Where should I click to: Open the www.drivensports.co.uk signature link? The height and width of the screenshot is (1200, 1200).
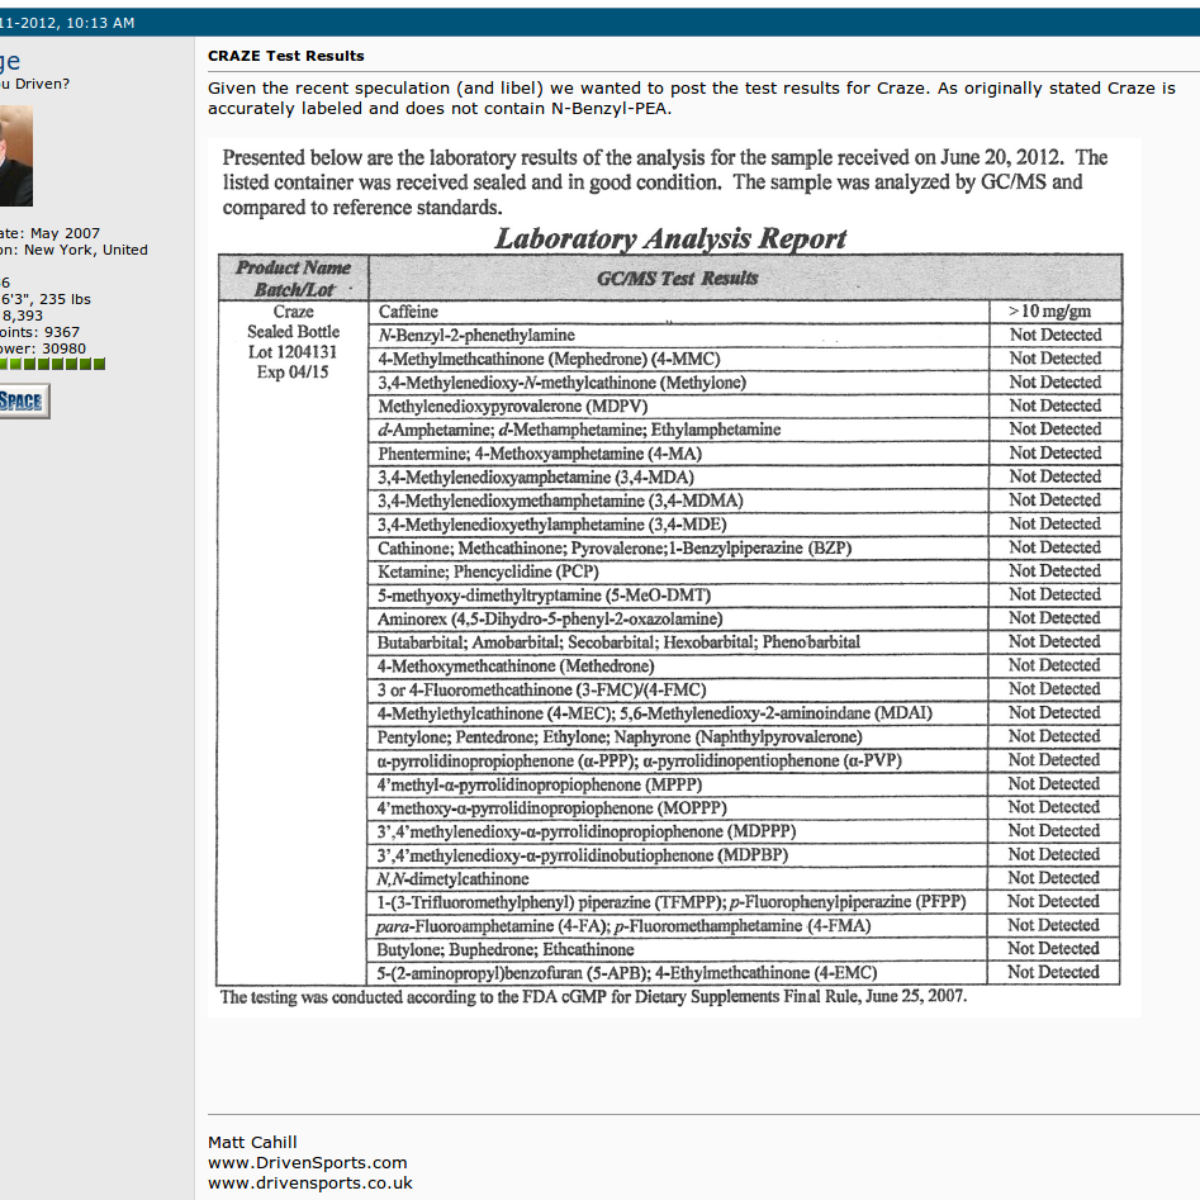(x=310, y=1182)
